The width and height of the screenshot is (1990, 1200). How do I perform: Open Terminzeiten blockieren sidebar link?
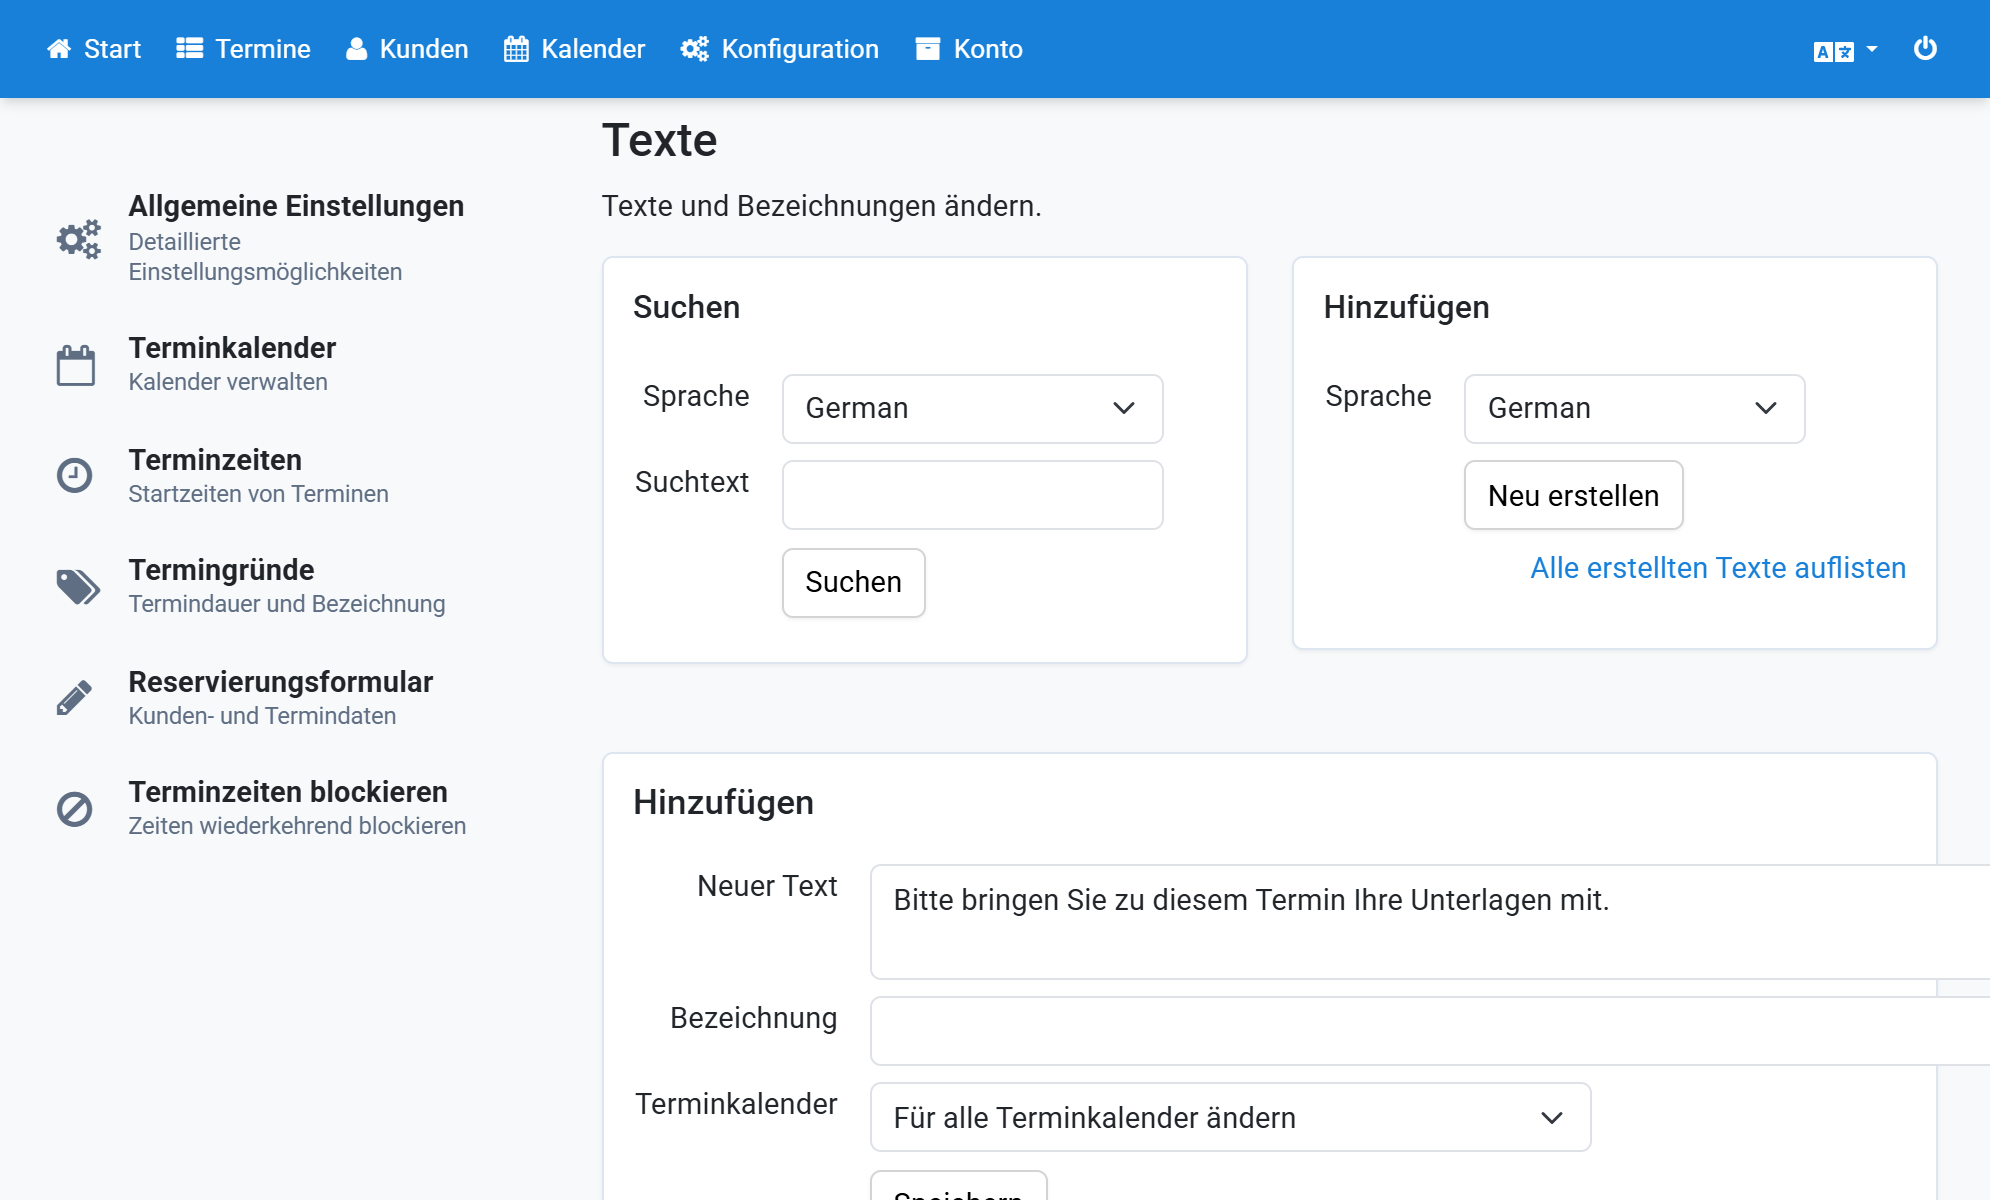pos(288,792)
